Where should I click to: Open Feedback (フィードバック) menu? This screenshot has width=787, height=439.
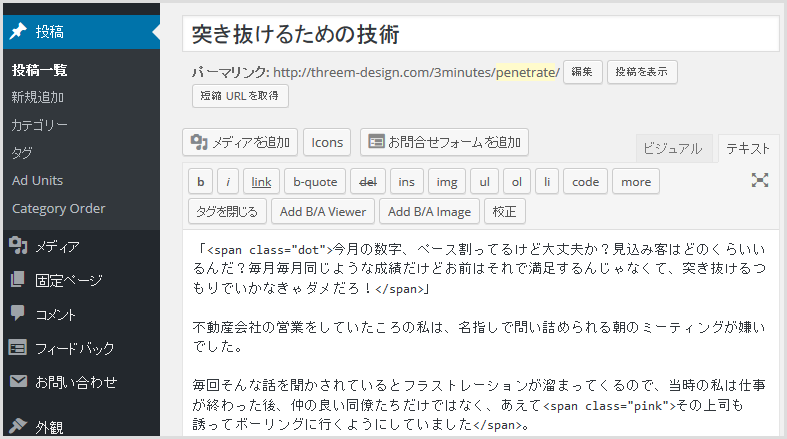coord(74,348)
